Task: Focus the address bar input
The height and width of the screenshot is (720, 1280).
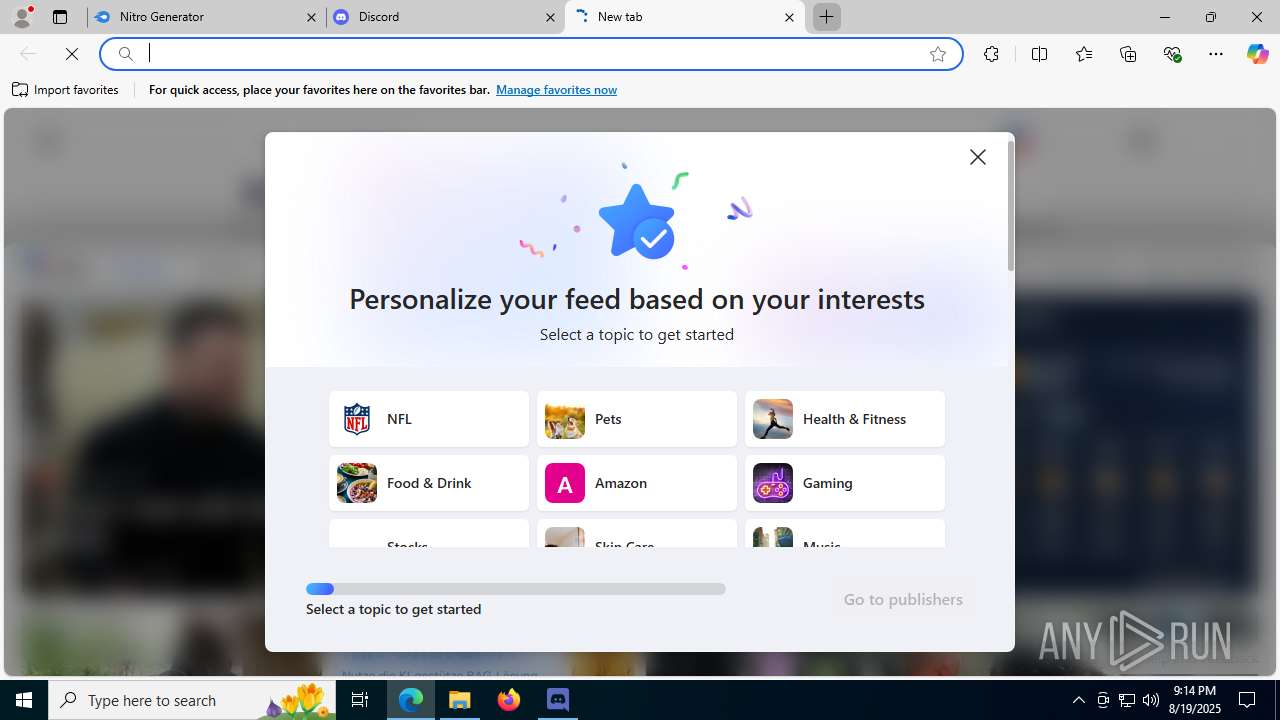Action: tap(530, 54)
